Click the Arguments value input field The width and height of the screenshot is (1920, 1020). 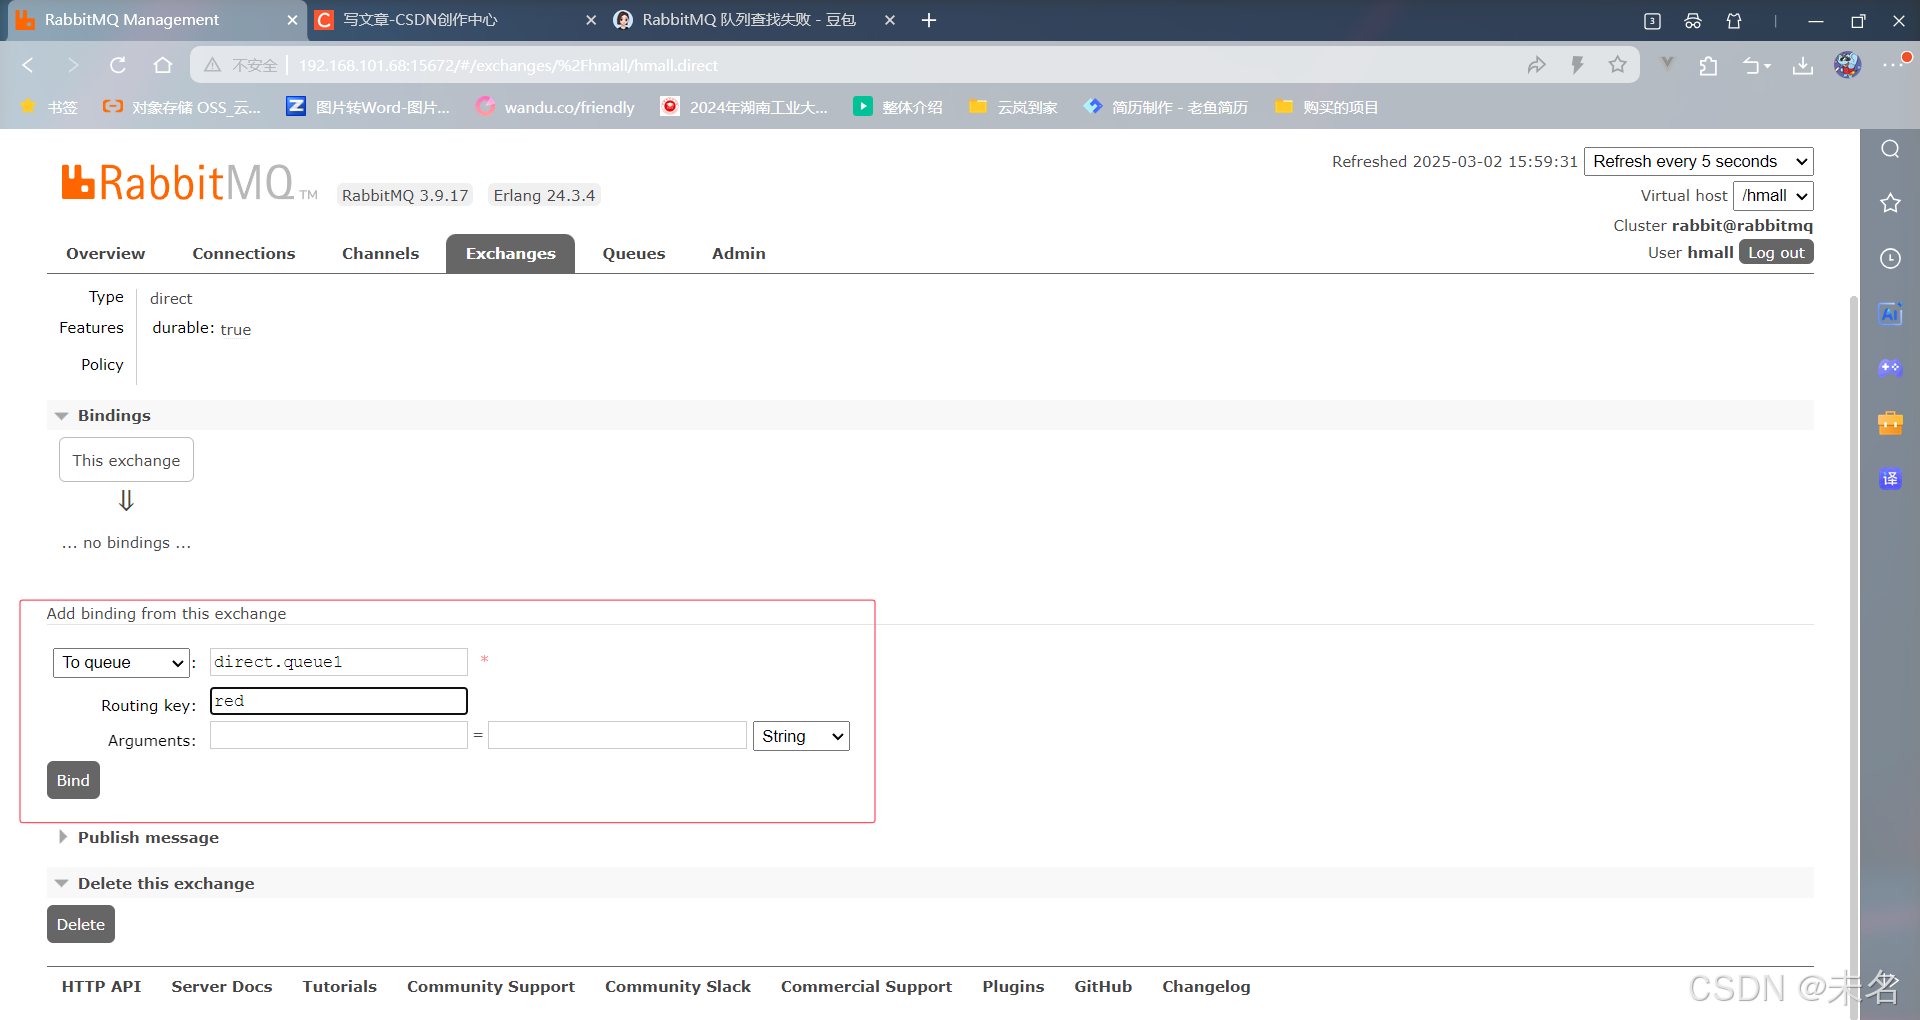pyautogui.click(x=617, y=735)
